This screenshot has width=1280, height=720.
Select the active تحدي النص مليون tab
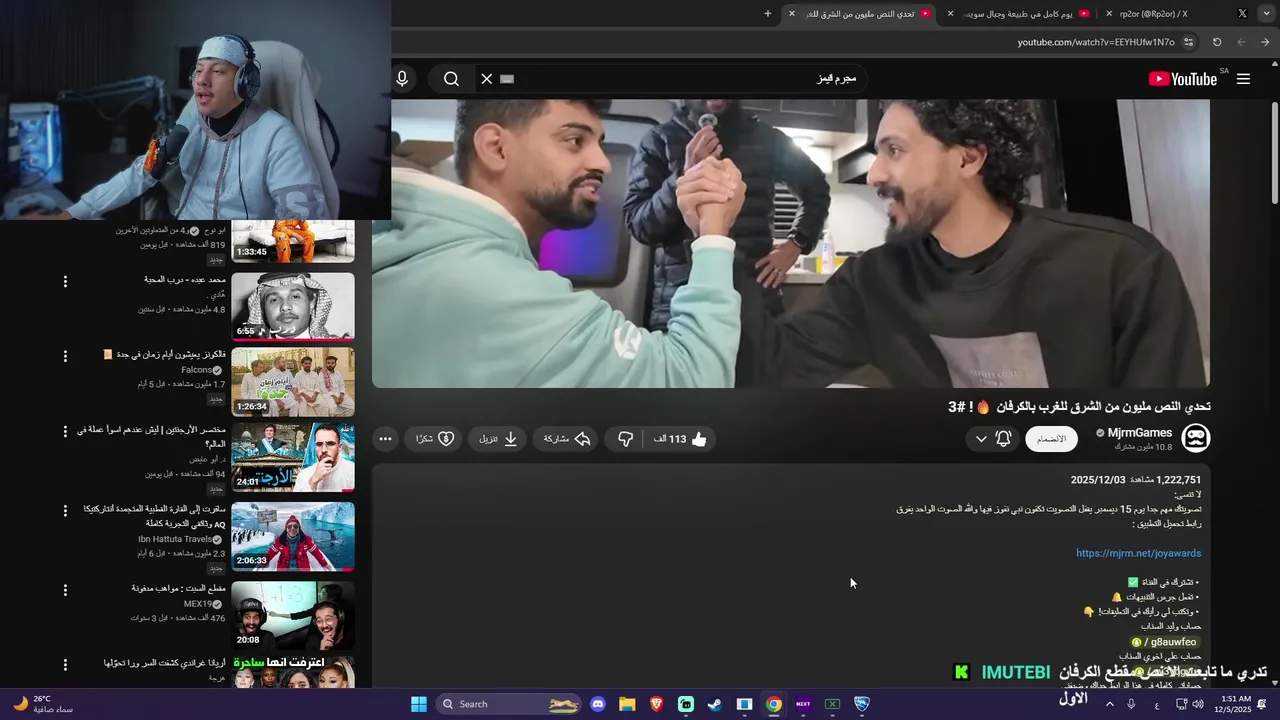pyautogui.click(x=860, y=14)
